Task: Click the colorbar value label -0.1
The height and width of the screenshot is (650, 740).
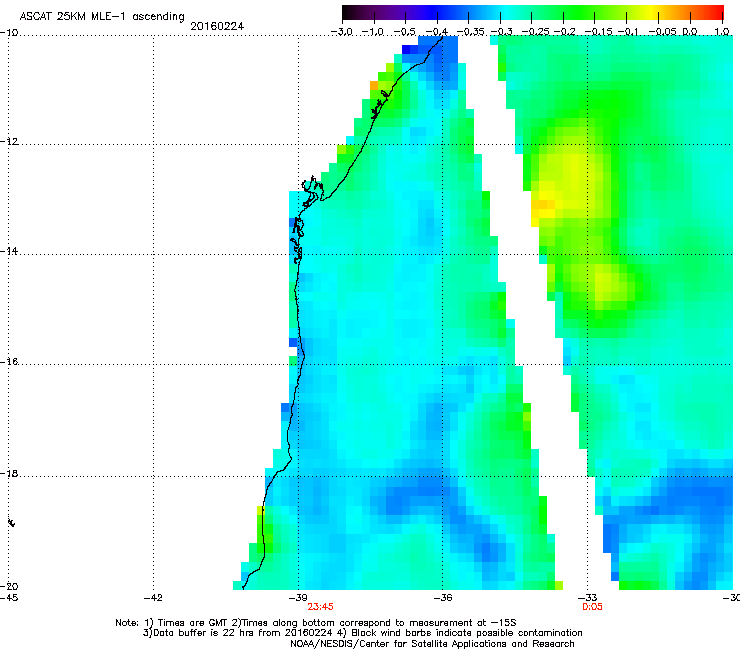Action: (628, 32)
